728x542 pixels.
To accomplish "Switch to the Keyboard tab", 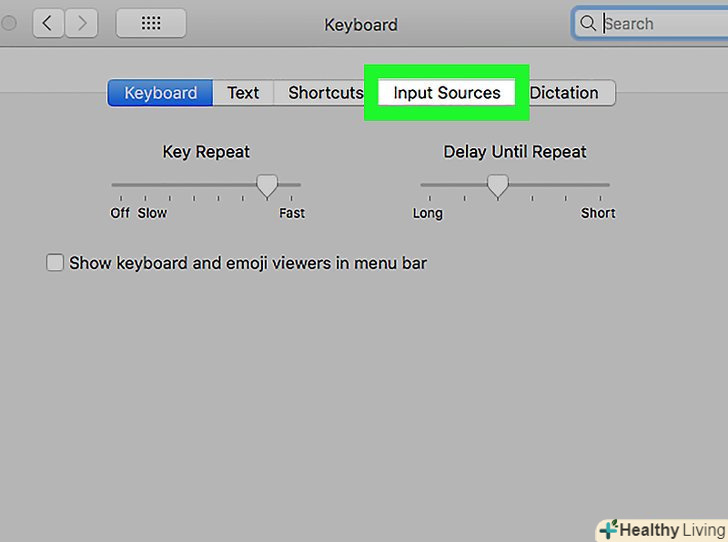I will pos(160,93).
